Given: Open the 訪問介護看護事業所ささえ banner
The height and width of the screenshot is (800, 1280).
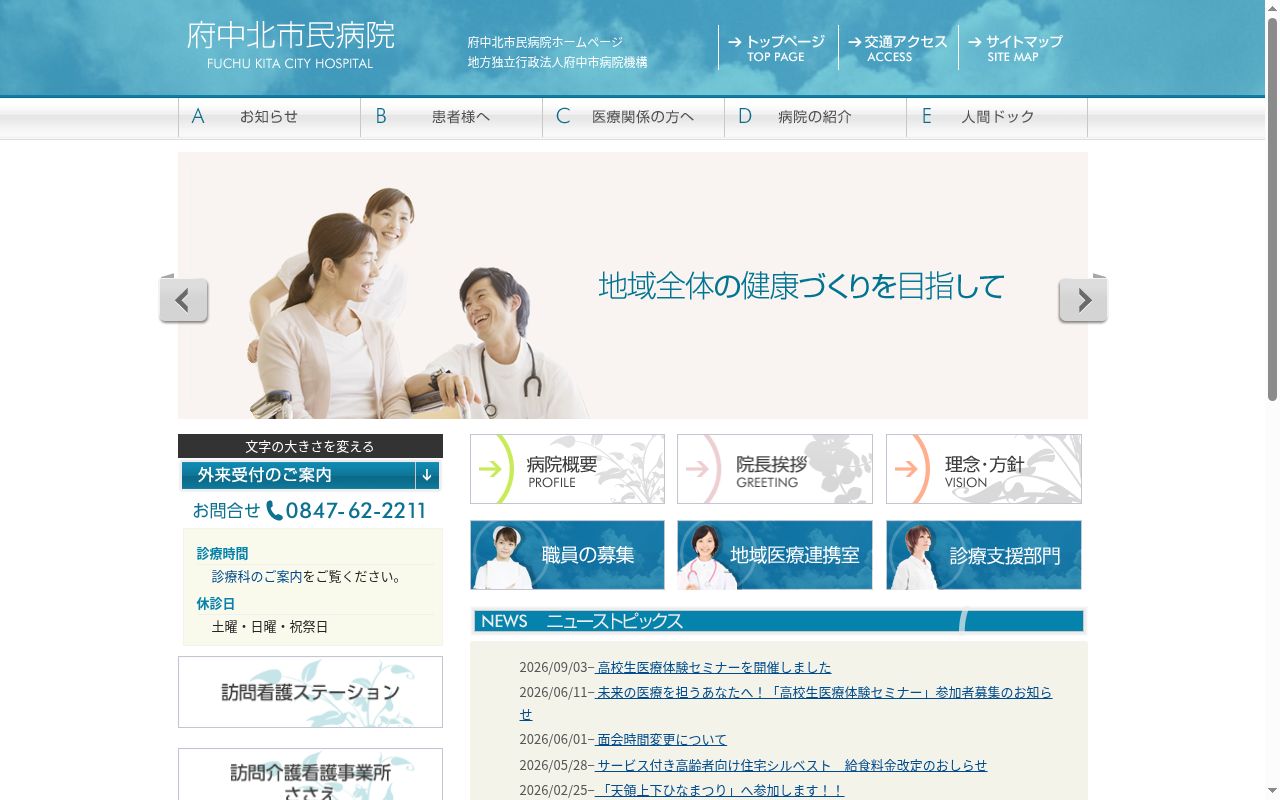Looking at the screenshot, I should coord(310,775).
